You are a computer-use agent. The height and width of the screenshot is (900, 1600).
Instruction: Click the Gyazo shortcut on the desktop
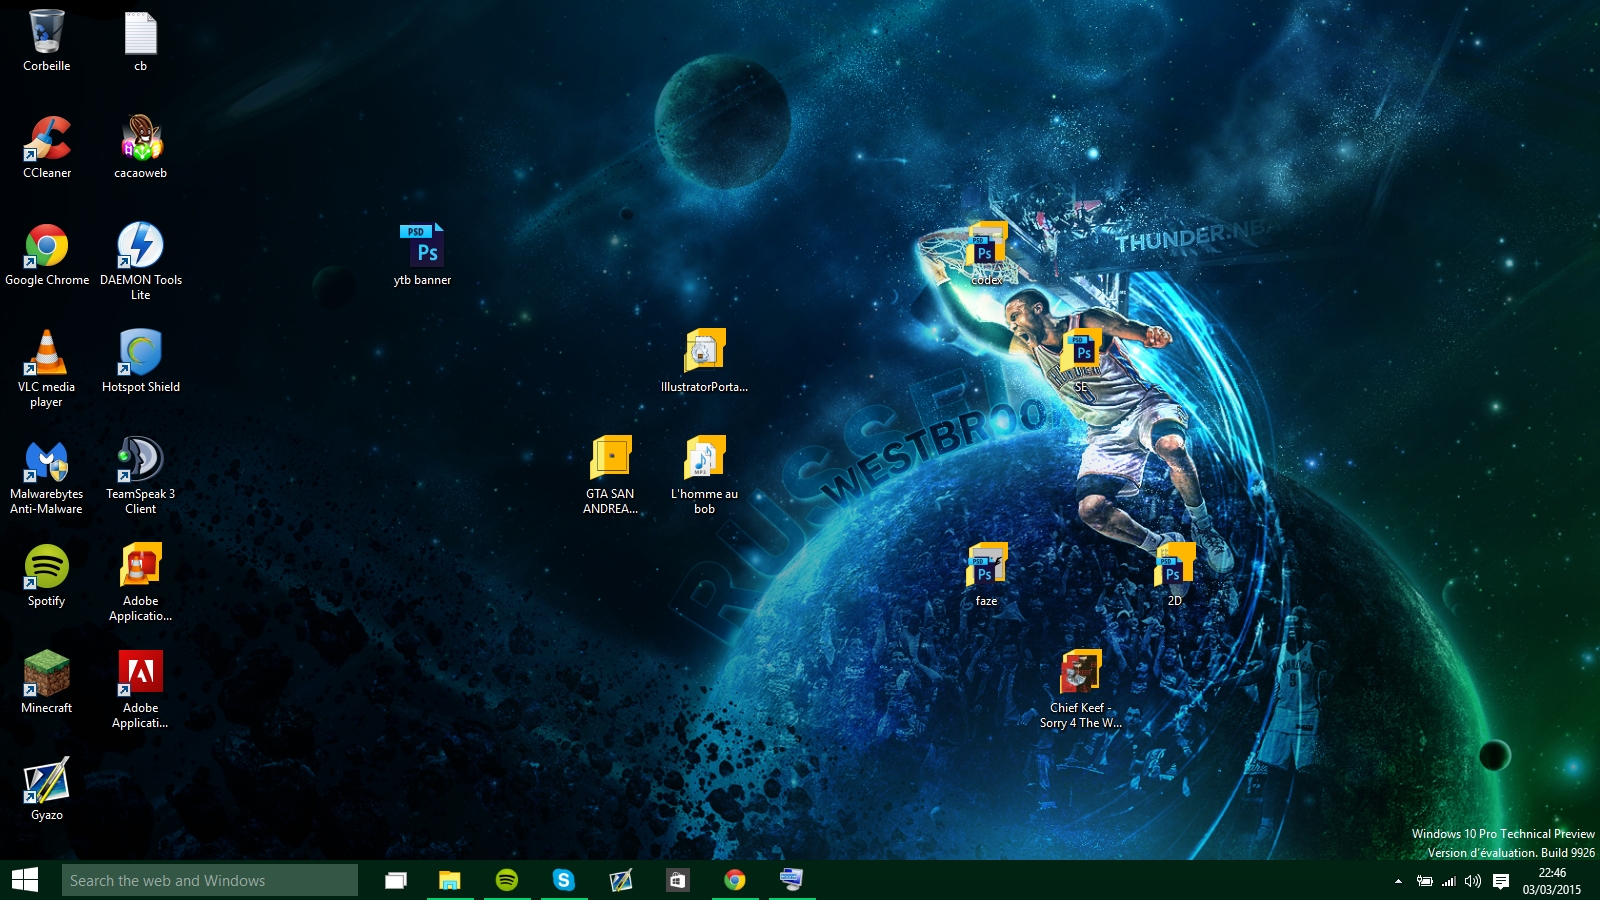(x=46, y=790)
